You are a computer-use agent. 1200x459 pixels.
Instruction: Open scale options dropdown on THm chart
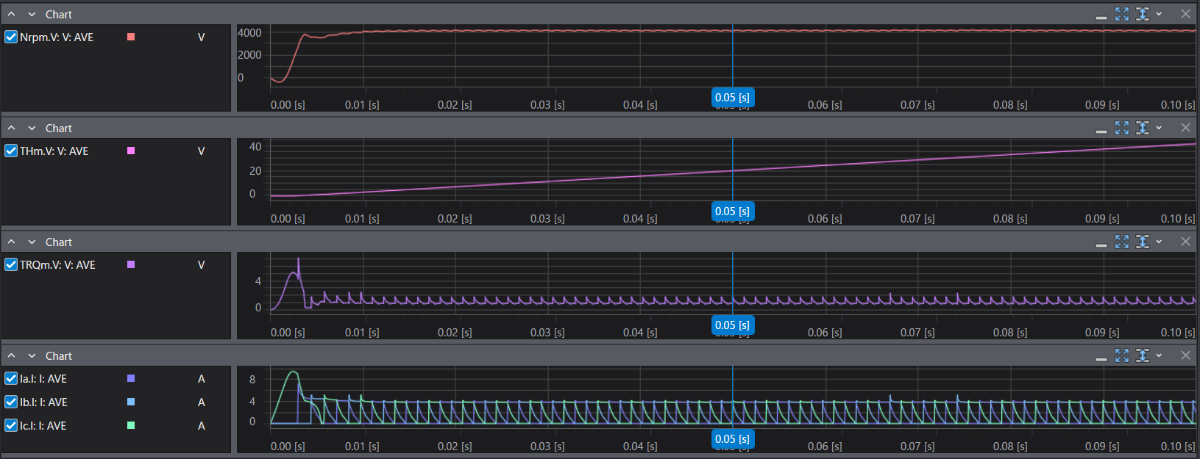(1159, 128)
